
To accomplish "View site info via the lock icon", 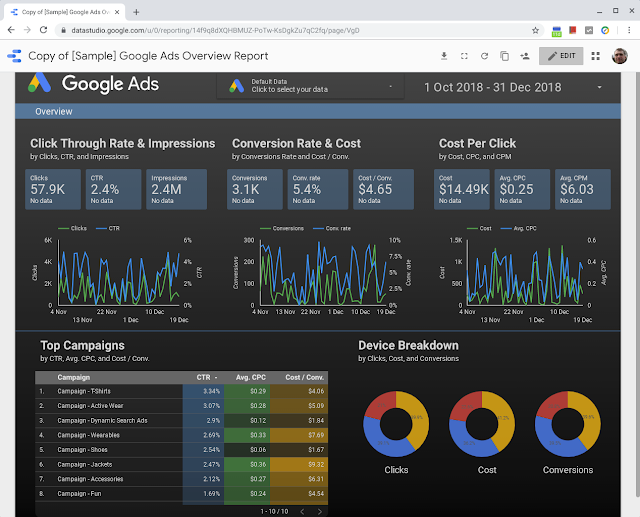I will 63,30.
